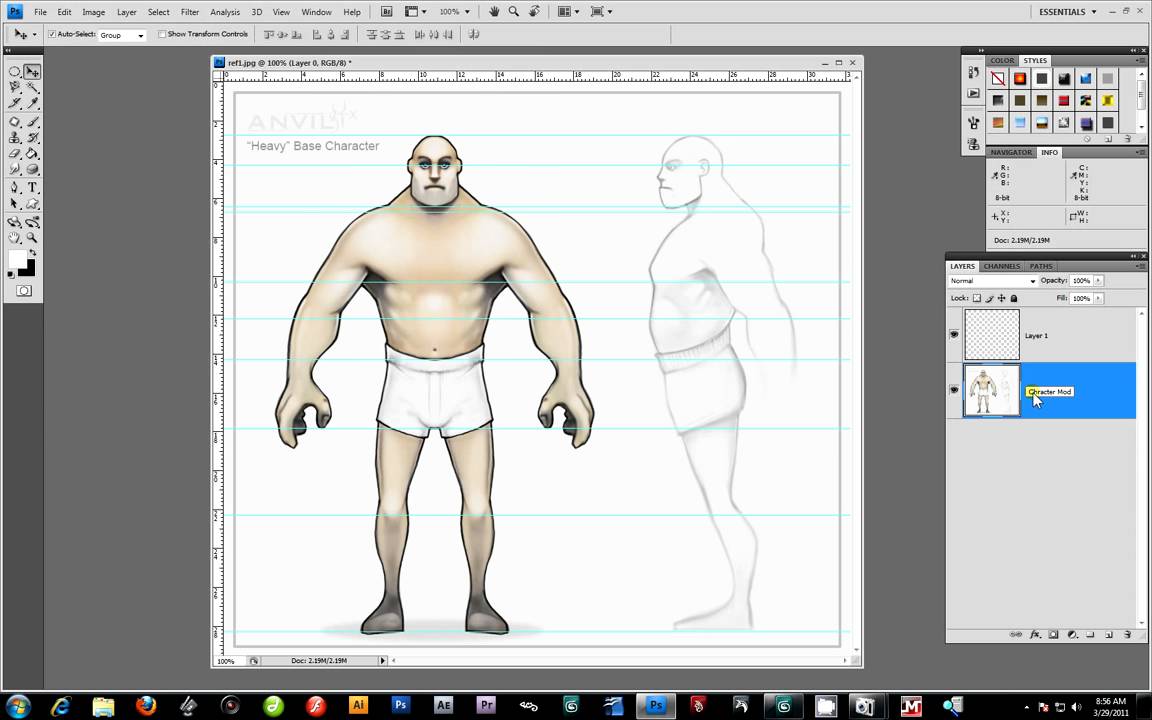
Task: Open Firefox from the Windows taskbar
Action: (x=145, y=706)
